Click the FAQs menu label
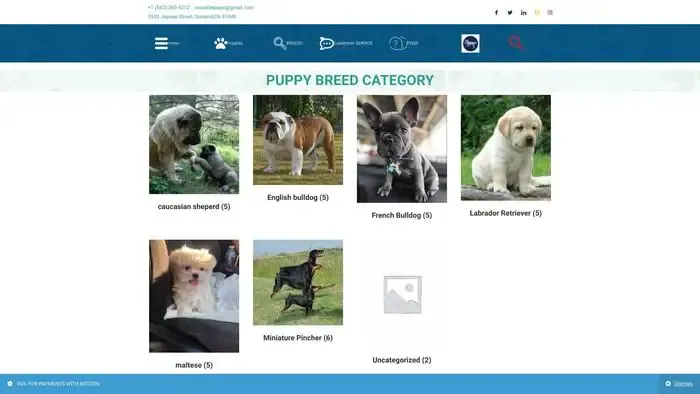Image resolution: width=700 pixels, height=394 pixels. (x=412, y=43)
